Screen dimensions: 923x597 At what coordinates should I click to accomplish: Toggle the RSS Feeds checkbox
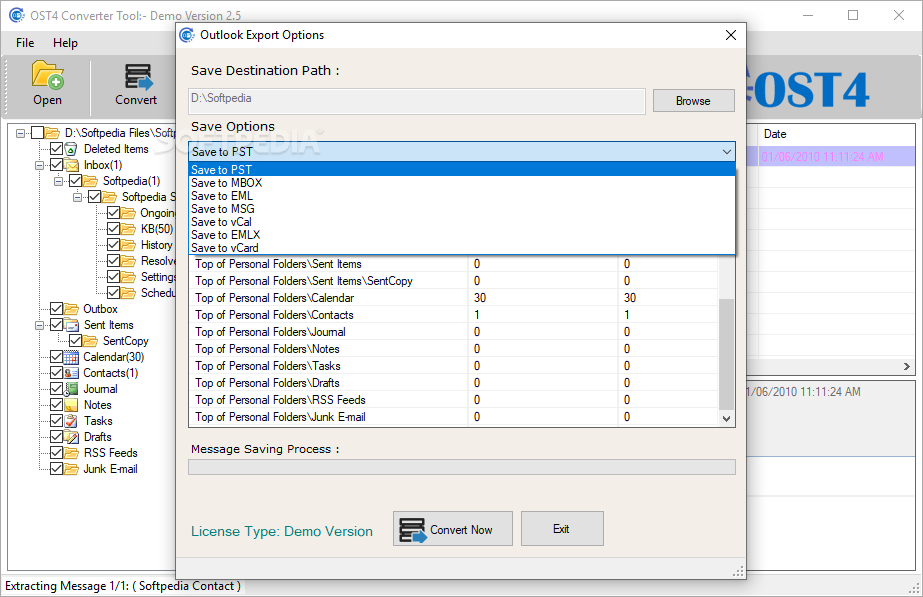57,453
